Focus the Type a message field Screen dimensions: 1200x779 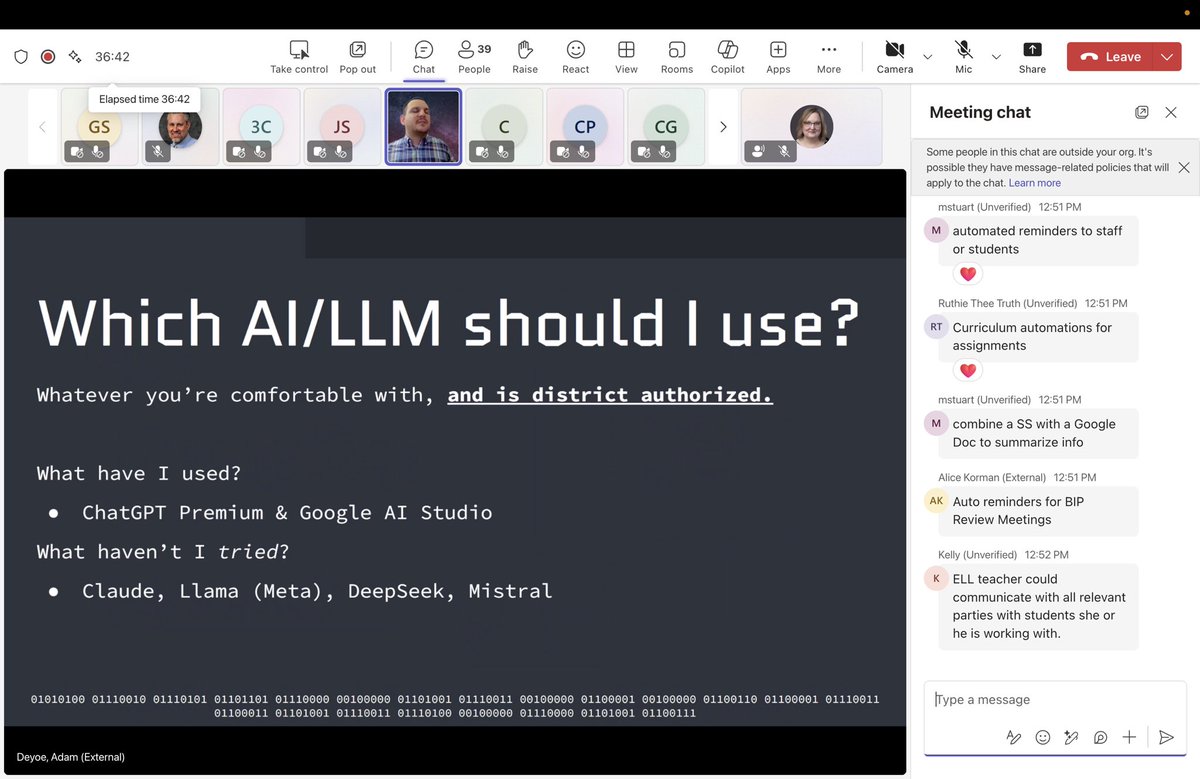[1055, 700]
